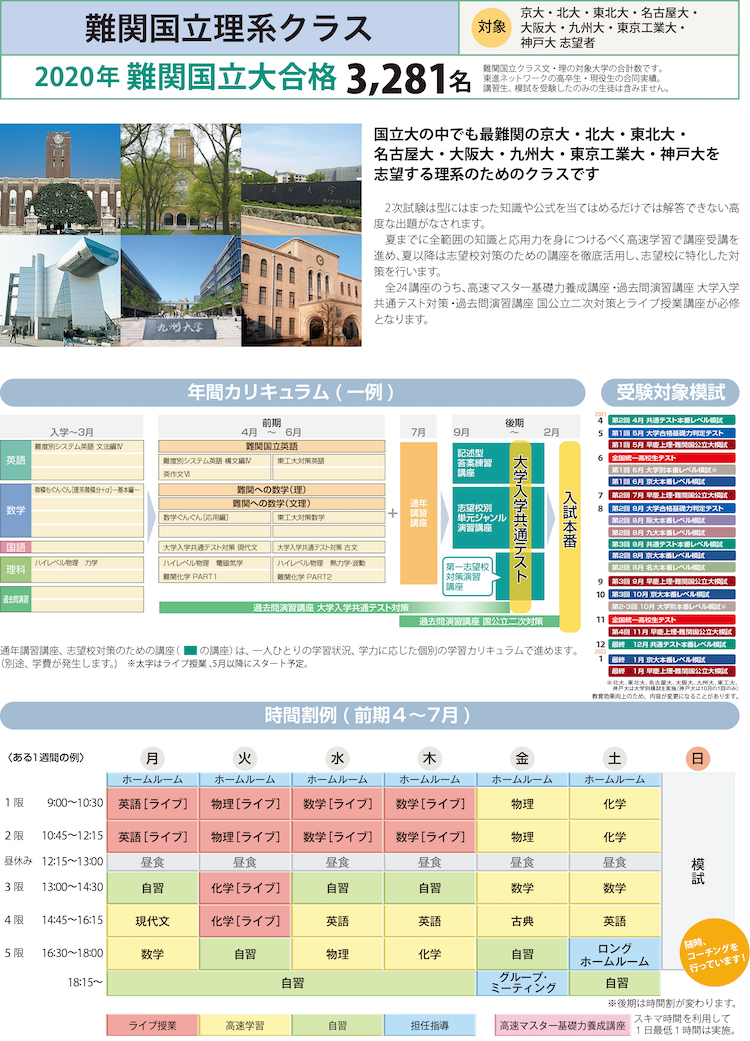Click the pink 国語 subject label
Screen dimensions: 750x1041
[16, 547]
